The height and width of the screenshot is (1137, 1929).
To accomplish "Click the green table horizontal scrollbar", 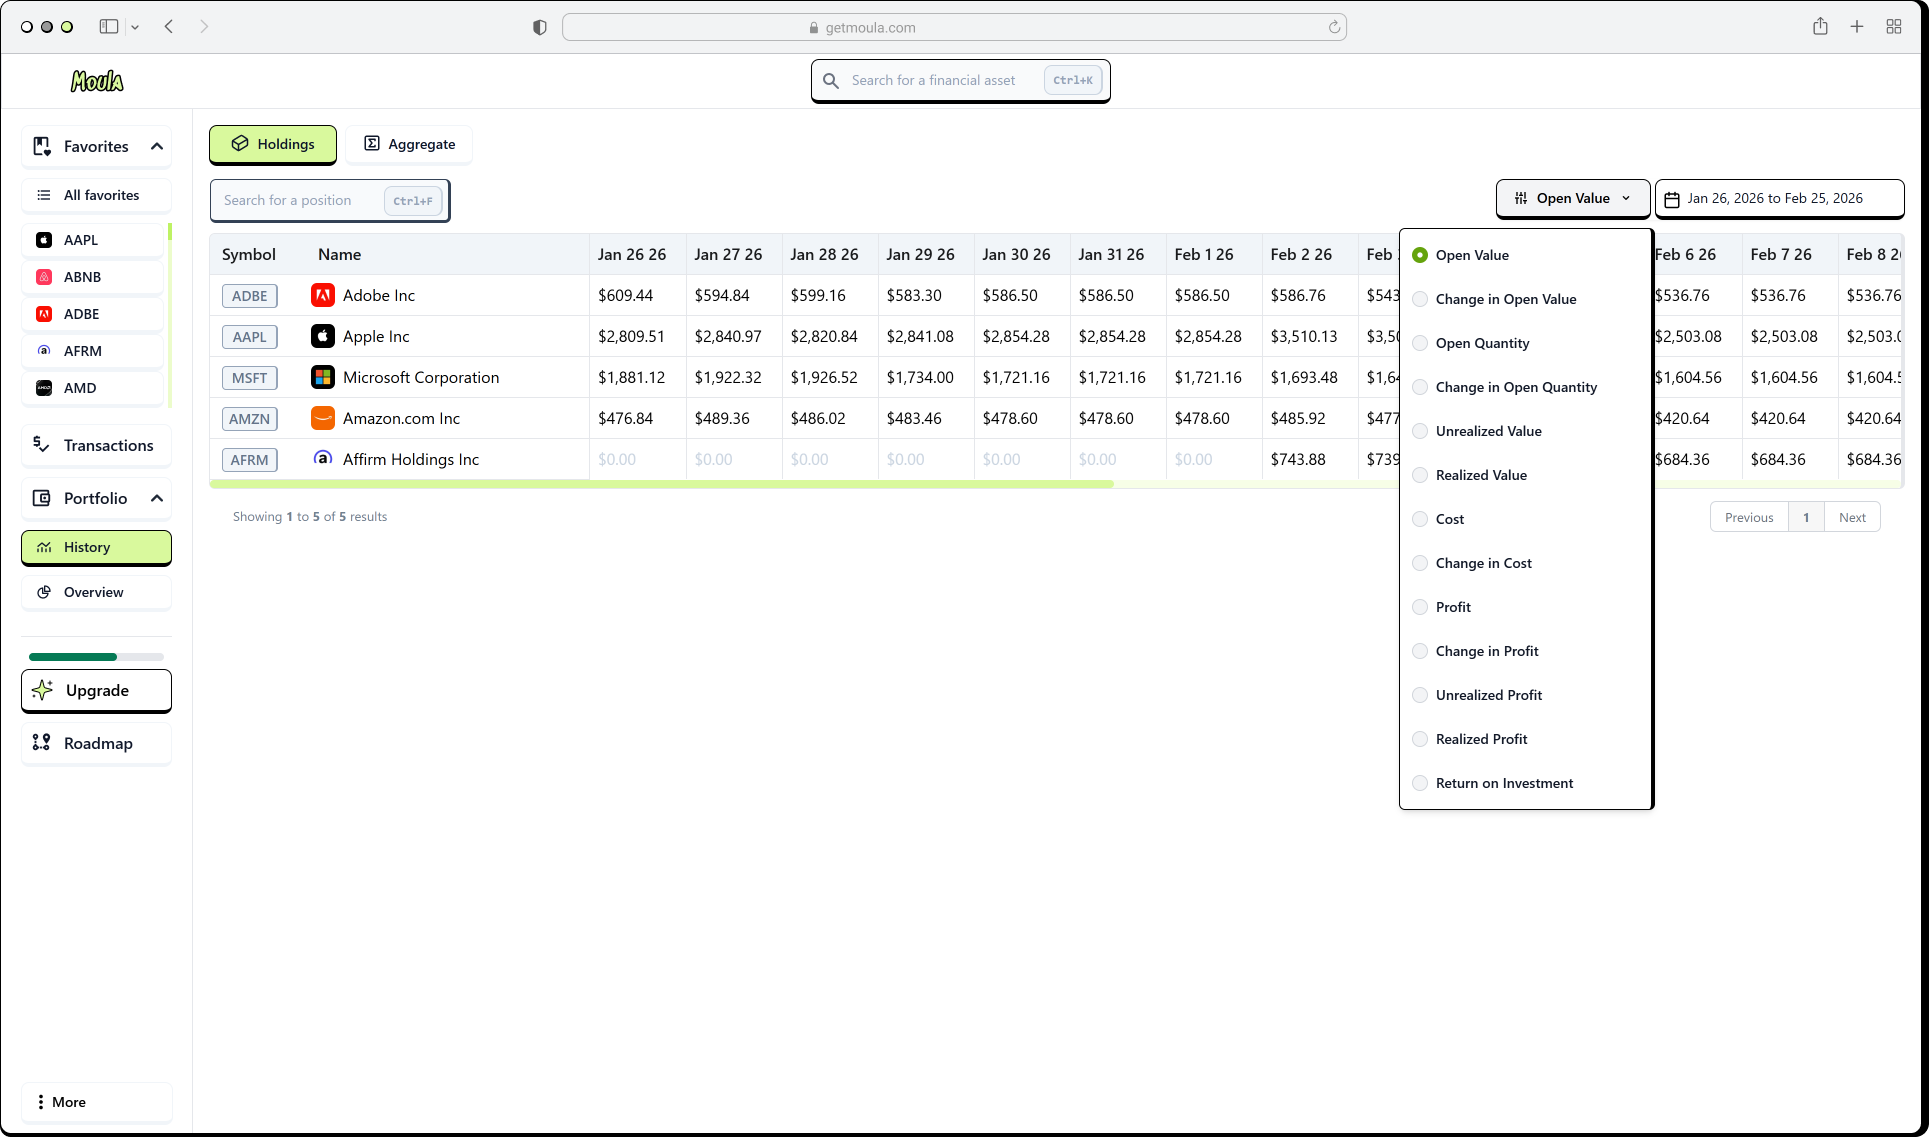I will [661, 484].
